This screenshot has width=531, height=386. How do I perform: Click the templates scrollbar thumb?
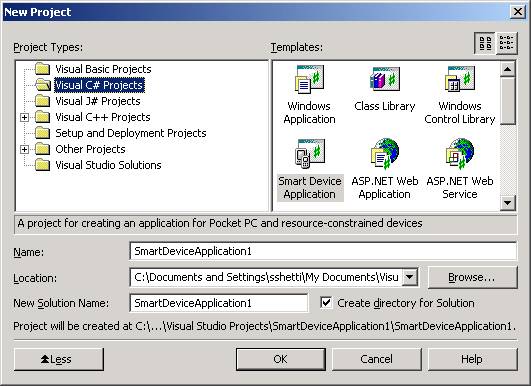click(508, 101)
